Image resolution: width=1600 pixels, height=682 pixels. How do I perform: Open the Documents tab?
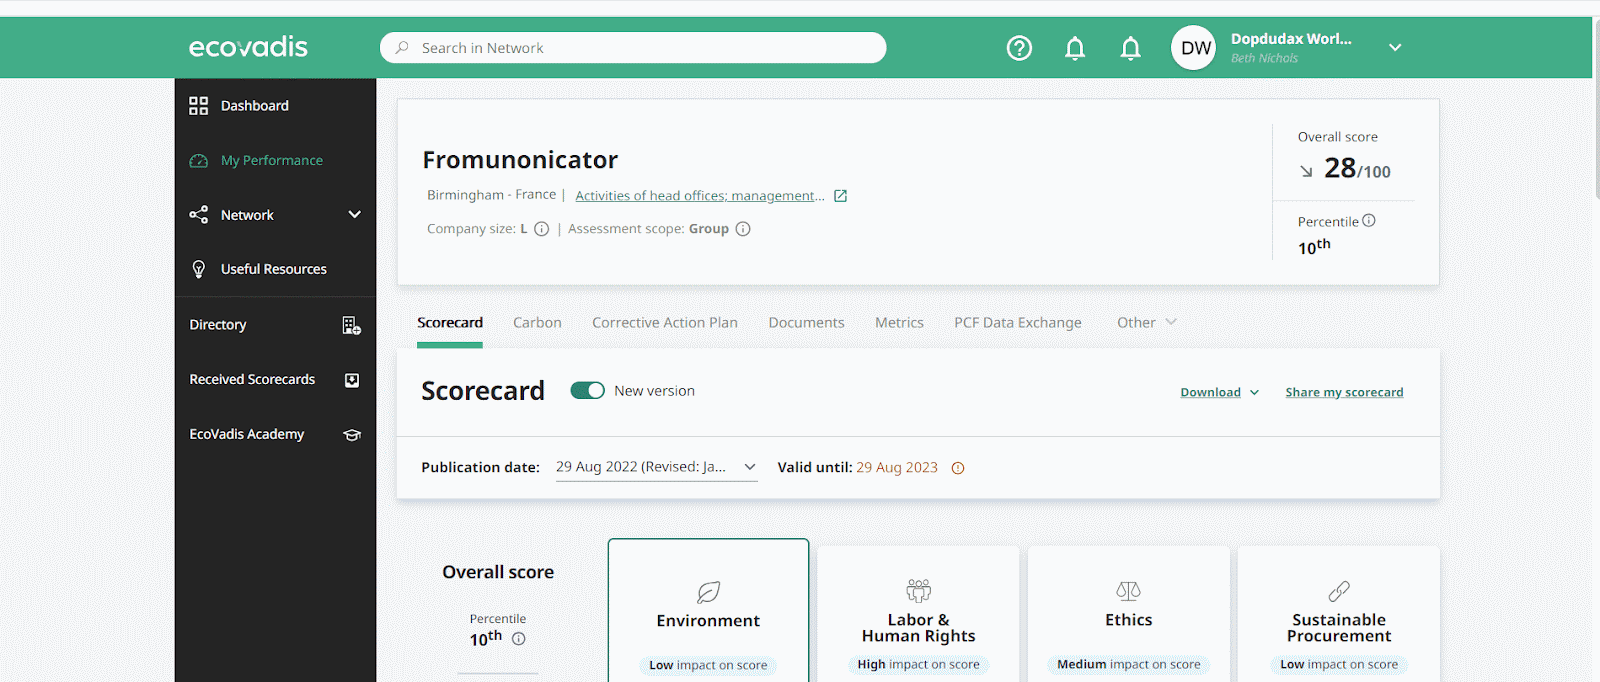click(807, 323)
